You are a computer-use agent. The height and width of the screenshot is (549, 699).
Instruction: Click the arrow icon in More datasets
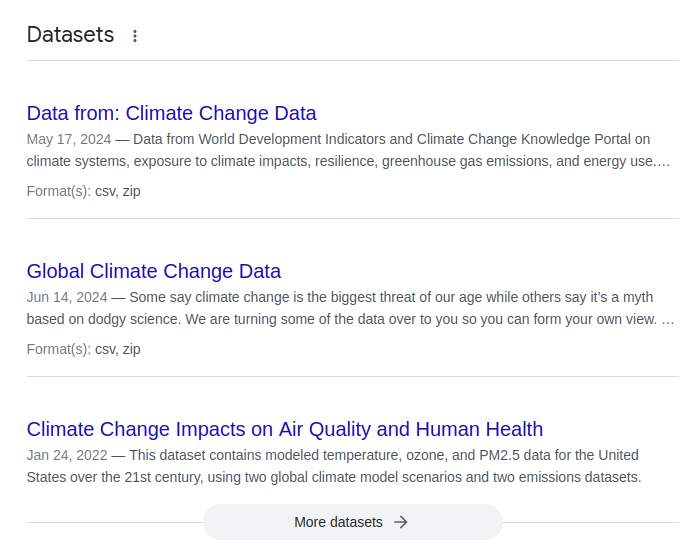401,522
